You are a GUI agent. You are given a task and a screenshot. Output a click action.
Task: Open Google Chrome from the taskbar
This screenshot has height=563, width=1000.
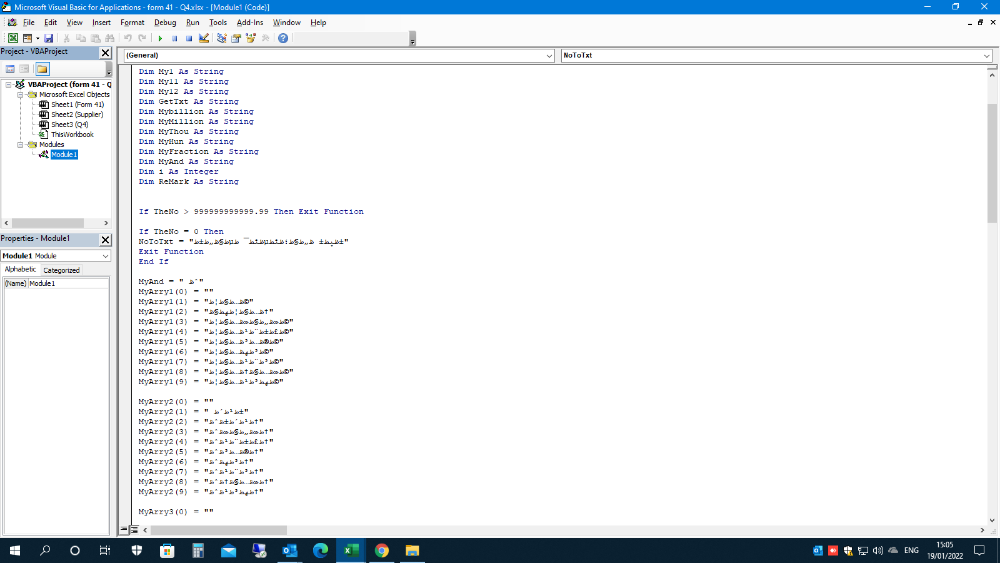pos(382,550)
